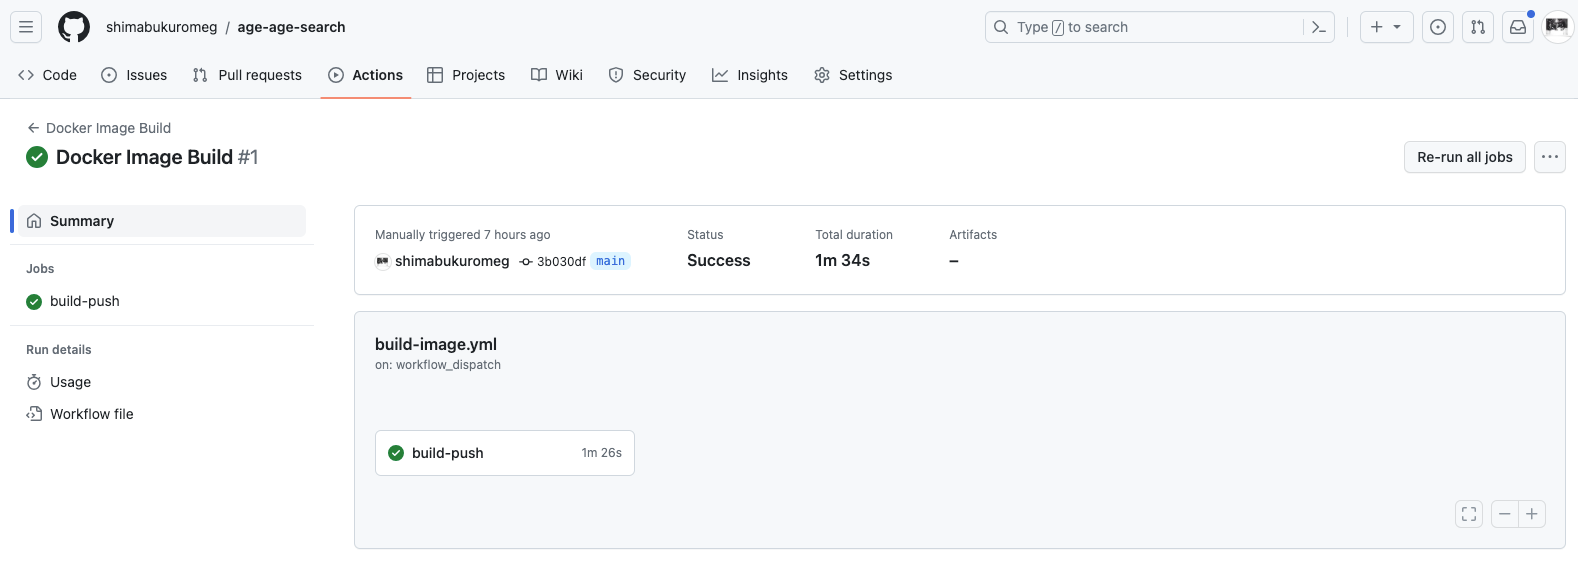
Task: Open the command palette icon
Action: pyautogui.click(x=1319, y=27)
